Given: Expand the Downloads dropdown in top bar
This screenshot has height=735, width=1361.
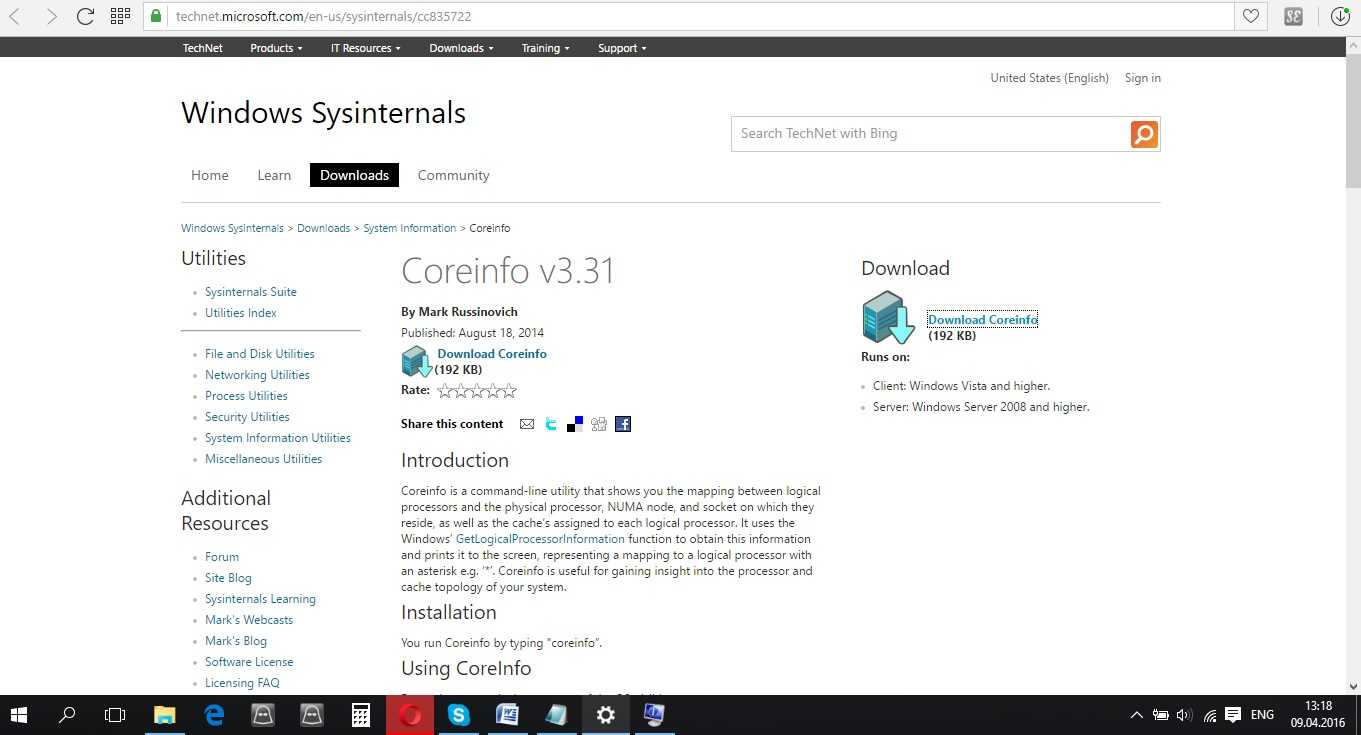Looking at the screenshot, I should (x=461, y=48).
